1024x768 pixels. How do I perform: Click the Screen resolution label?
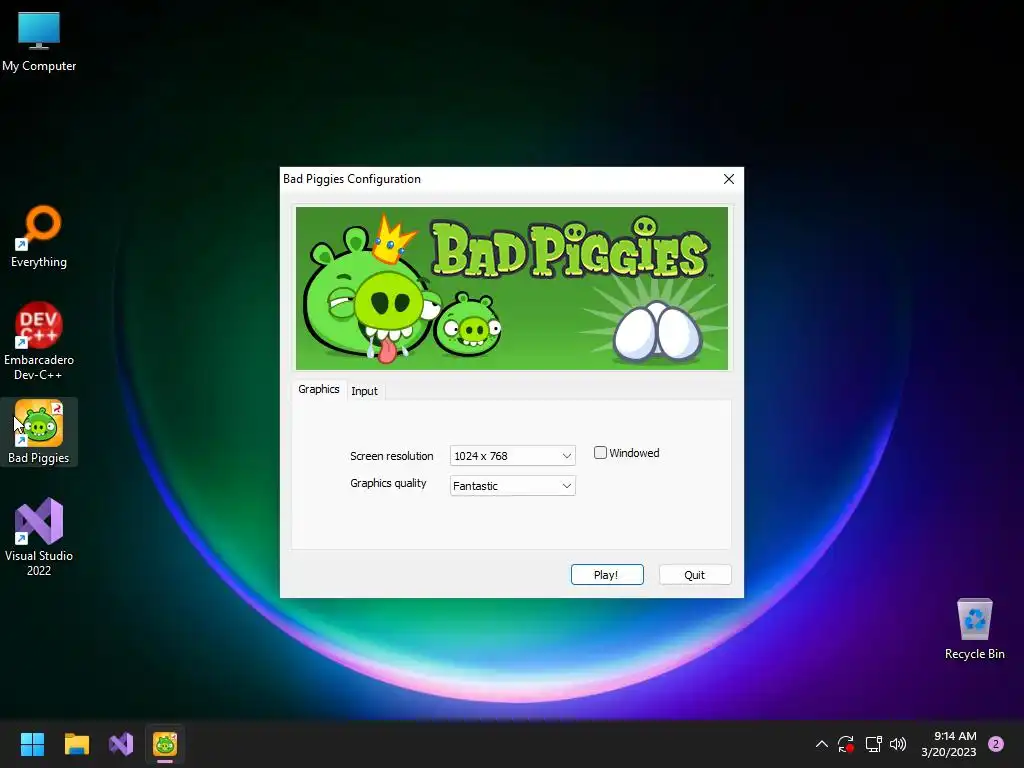tap(392, 456)
